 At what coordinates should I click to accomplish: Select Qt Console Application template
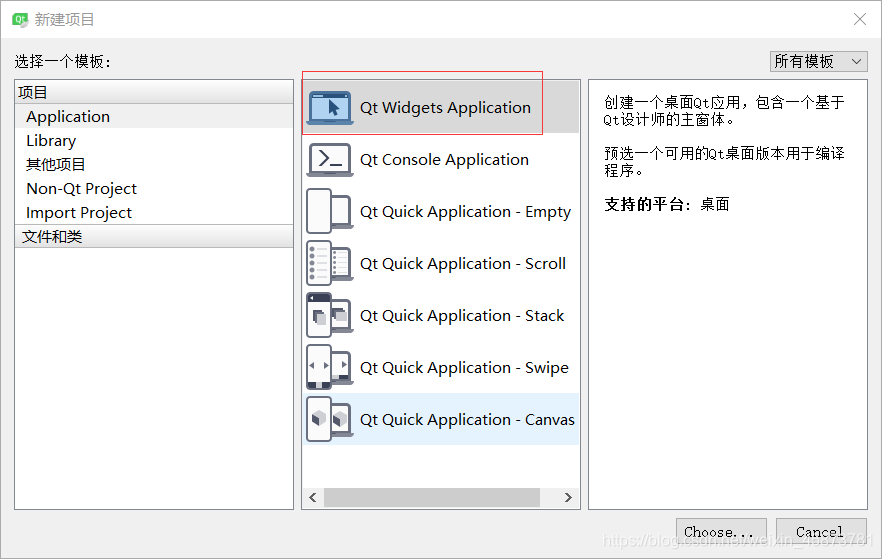(x=441, y=160)
